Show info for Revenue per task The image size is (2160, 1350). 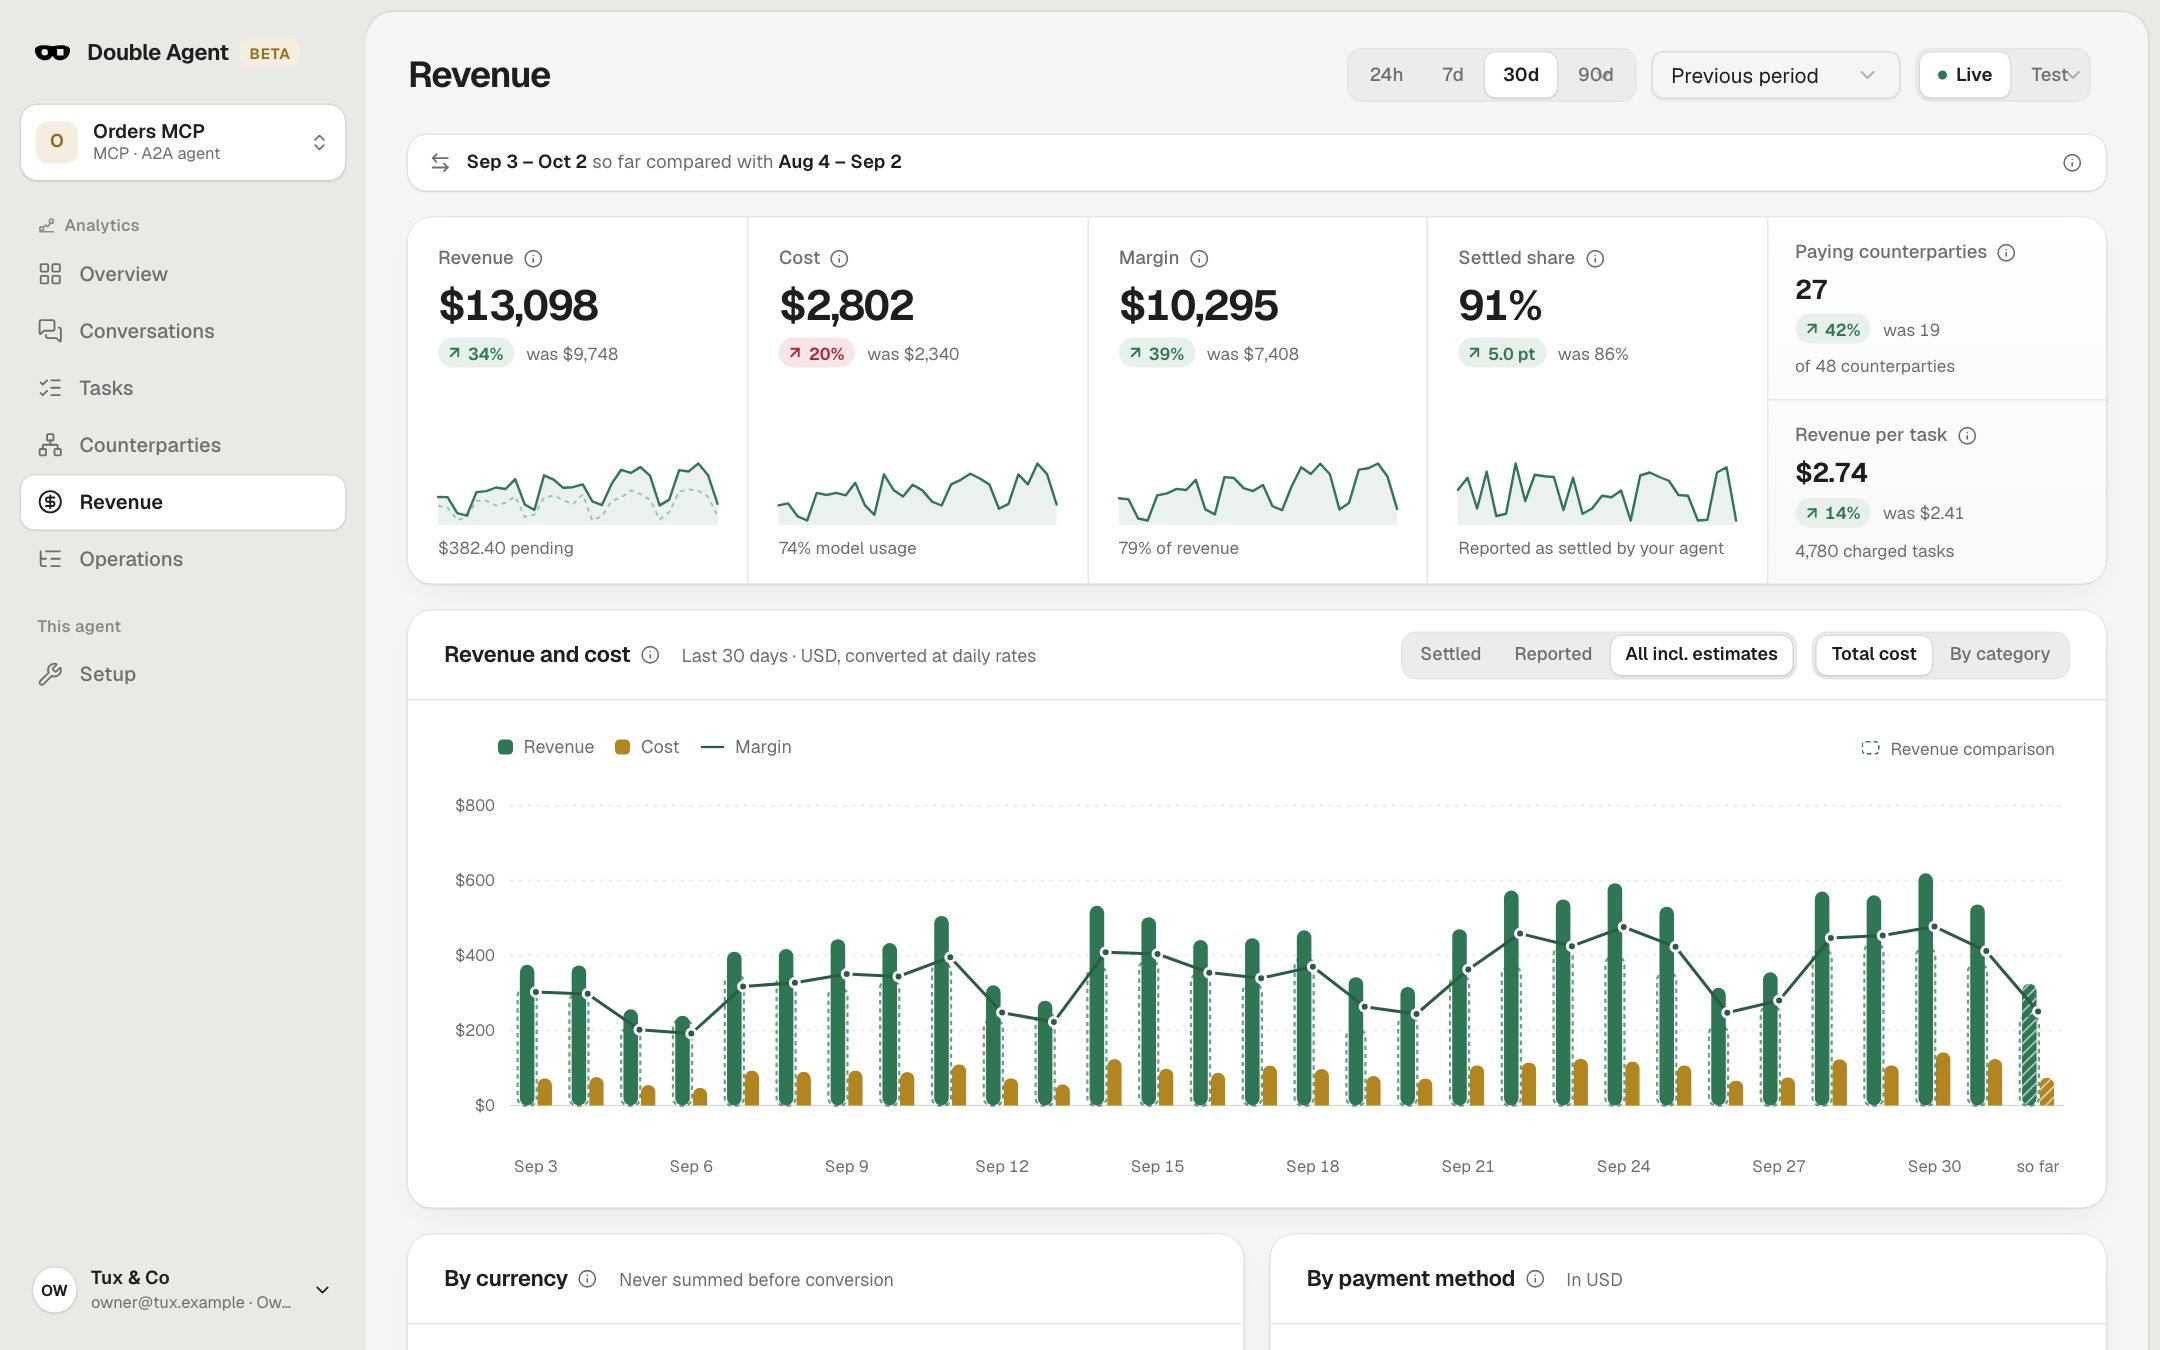point(1967,435)
